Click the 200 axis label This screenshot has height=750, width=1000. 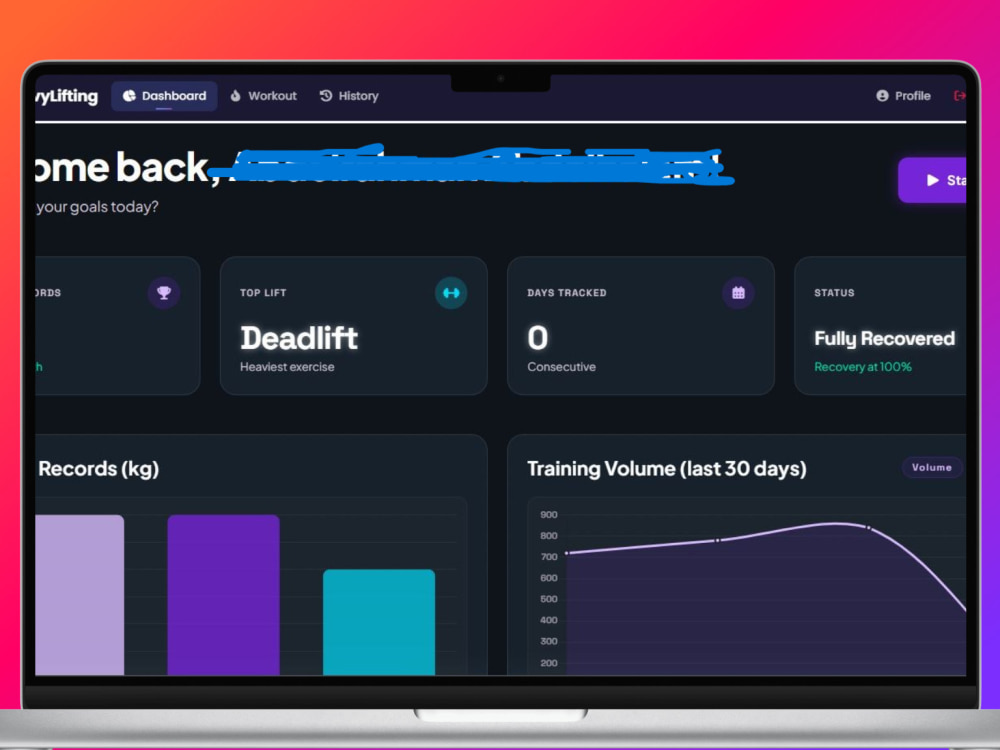(x=548, y=663)
